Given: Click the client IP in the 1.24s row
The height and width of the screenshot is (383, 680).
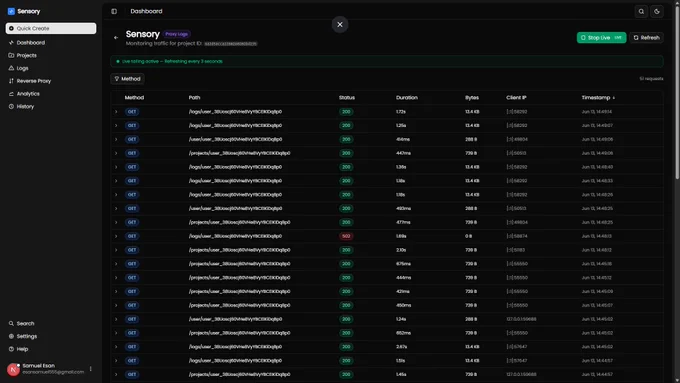Looking at the screenshot, I should click(x=521, y=319).
